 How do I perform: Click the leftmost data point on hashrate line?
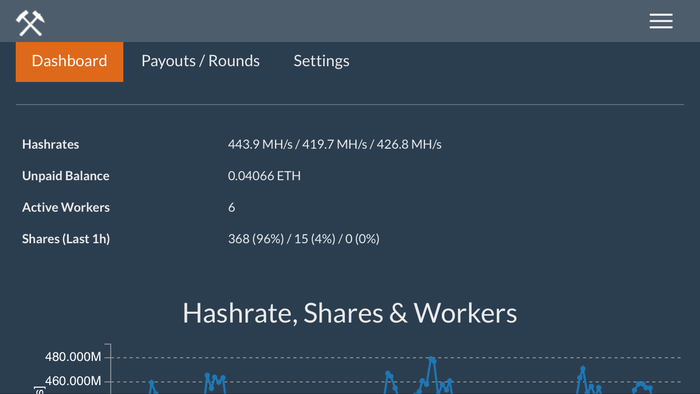(151, 383)
